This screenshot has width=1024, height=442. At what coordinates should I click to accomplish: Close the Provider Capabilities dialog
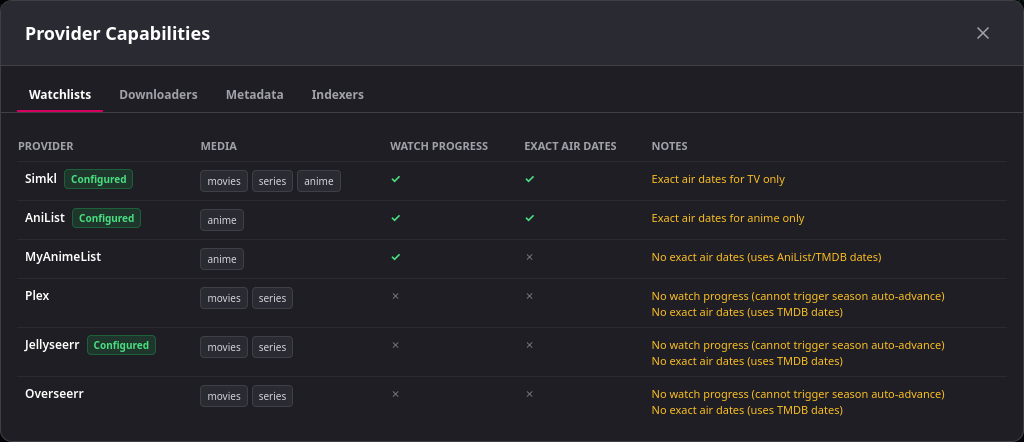[982, 33]
